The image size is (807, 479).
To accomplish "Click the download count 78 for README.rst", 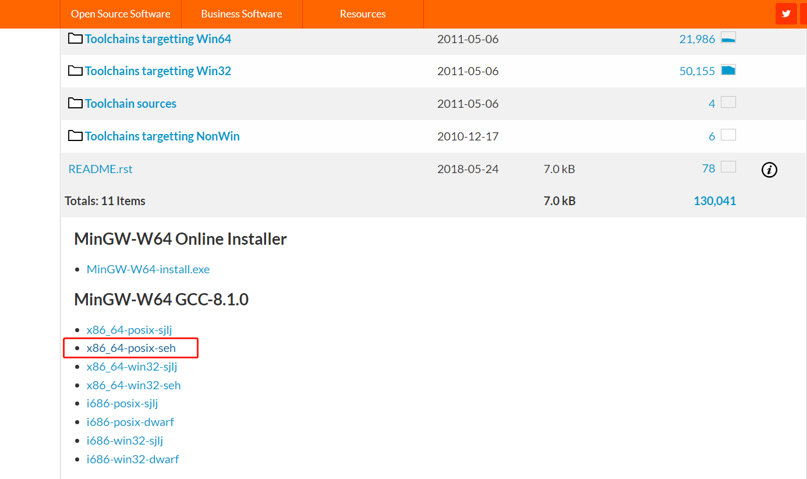I will pyautogui.click(x=709, y=169).
